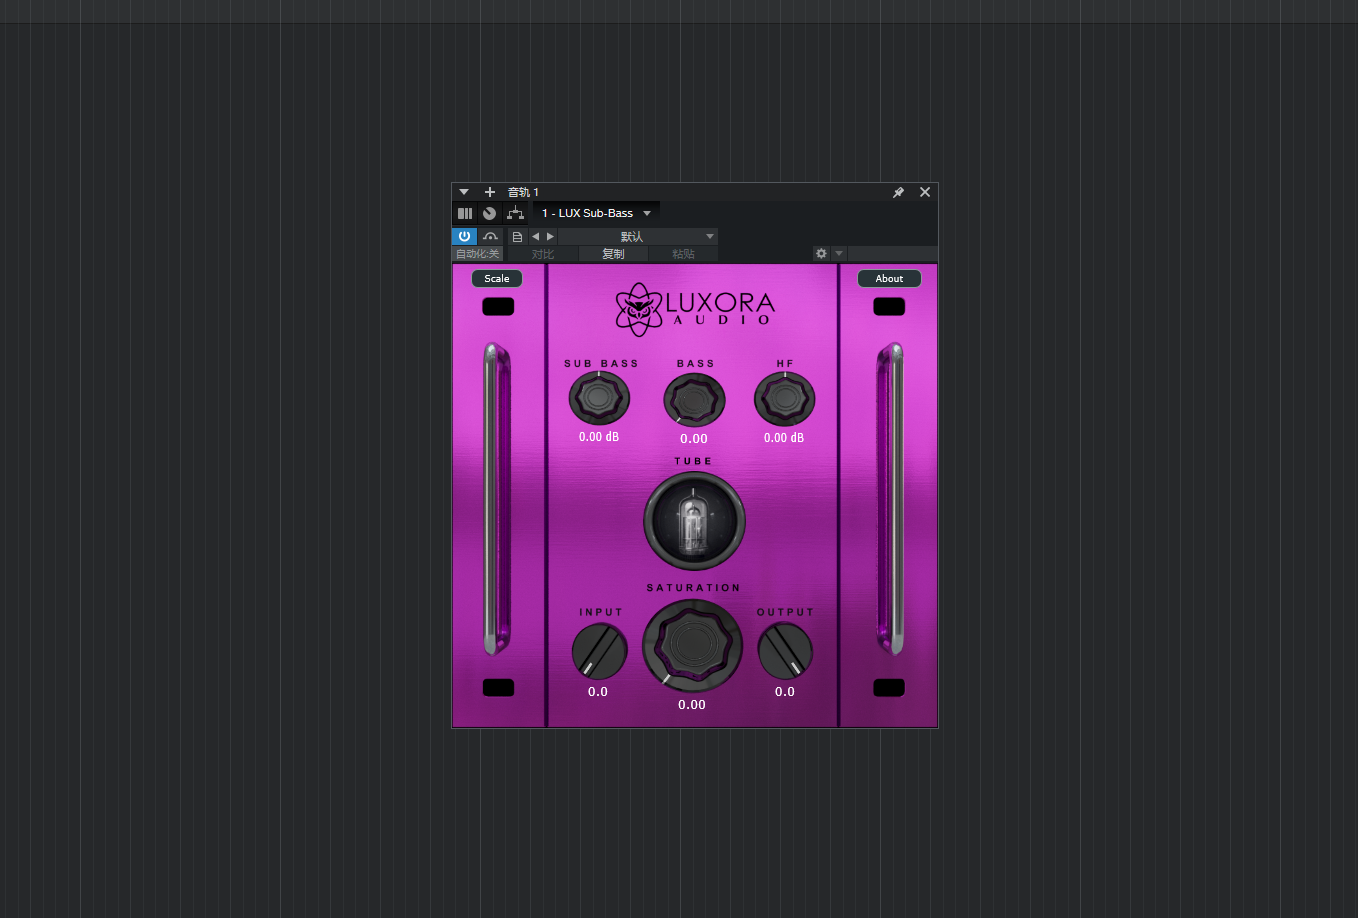This screenshot has height=918, width=1358.
Task: Load the previous preset arrow
Action: (x=535, y=237)
